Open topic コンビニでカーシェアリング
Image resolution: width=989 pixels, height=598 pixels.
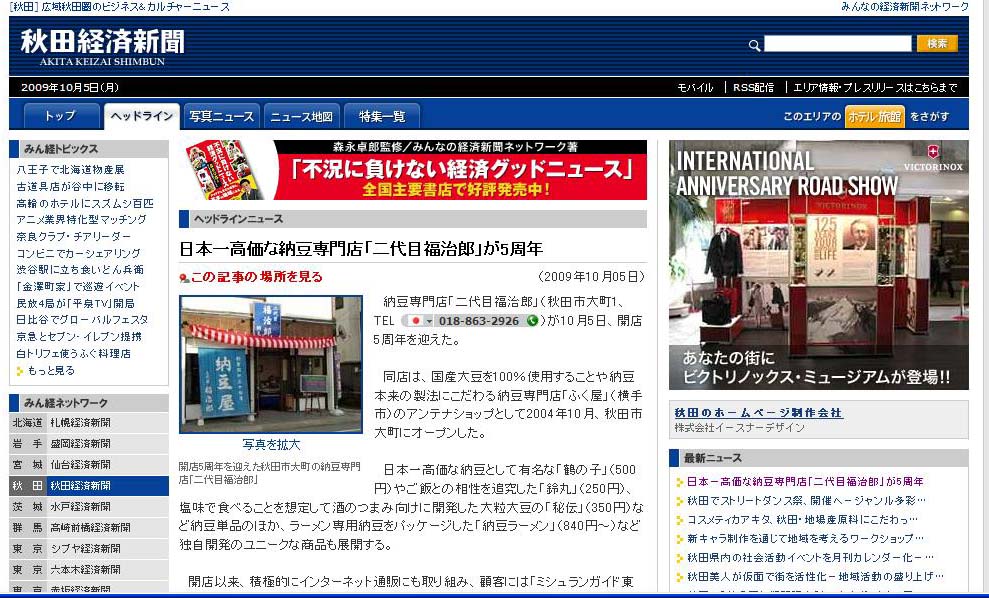(x=78, y=253)
